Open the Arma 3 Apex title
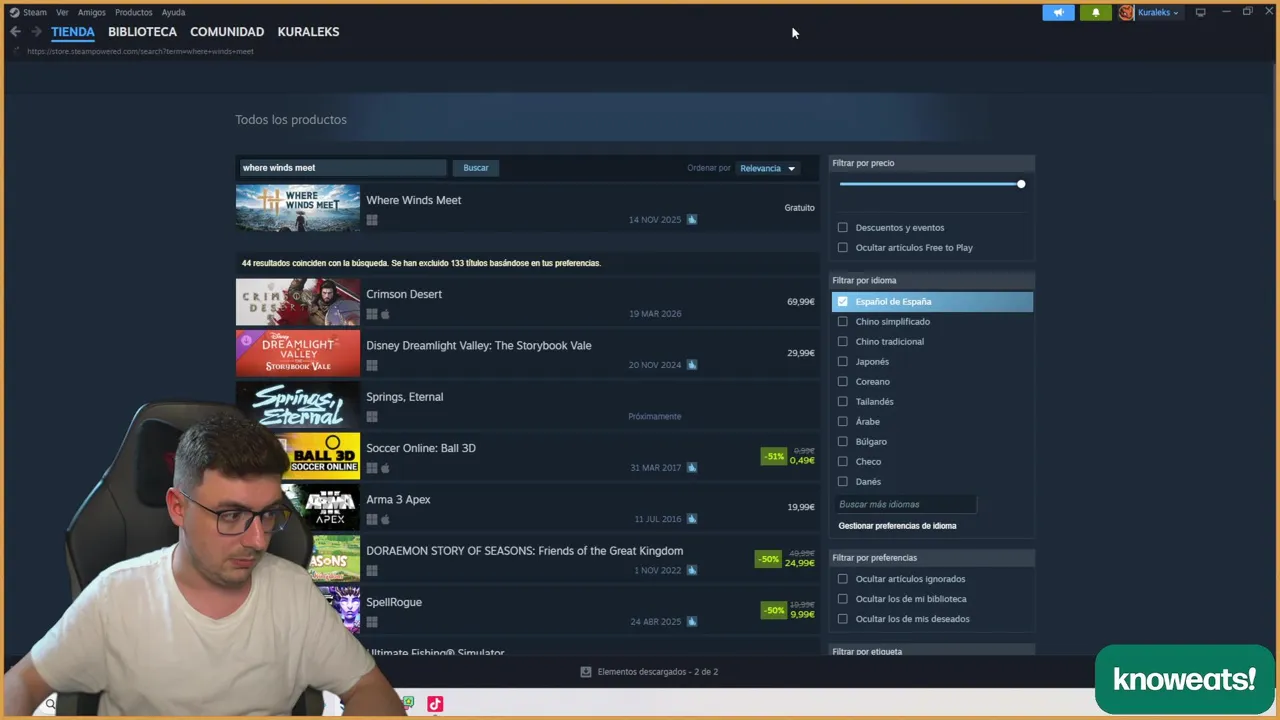The height and width of the screenshot is (720, 1280). [398, 499]
